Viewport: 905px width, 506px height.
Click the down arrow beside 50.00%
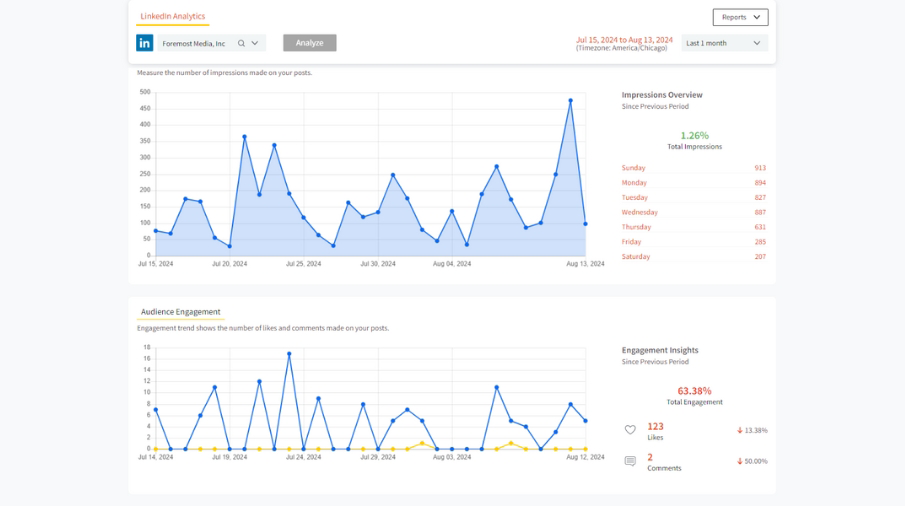[x=740, y=461]
